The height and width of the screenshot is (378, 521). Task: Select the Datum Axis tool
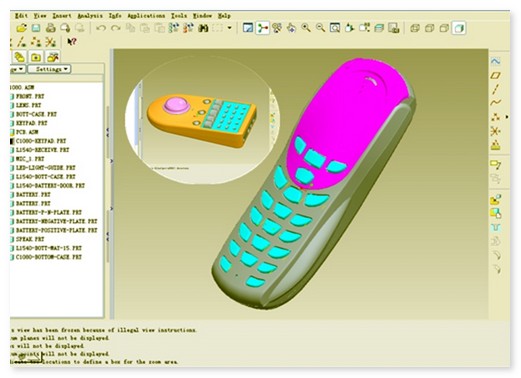coord(495,89)
